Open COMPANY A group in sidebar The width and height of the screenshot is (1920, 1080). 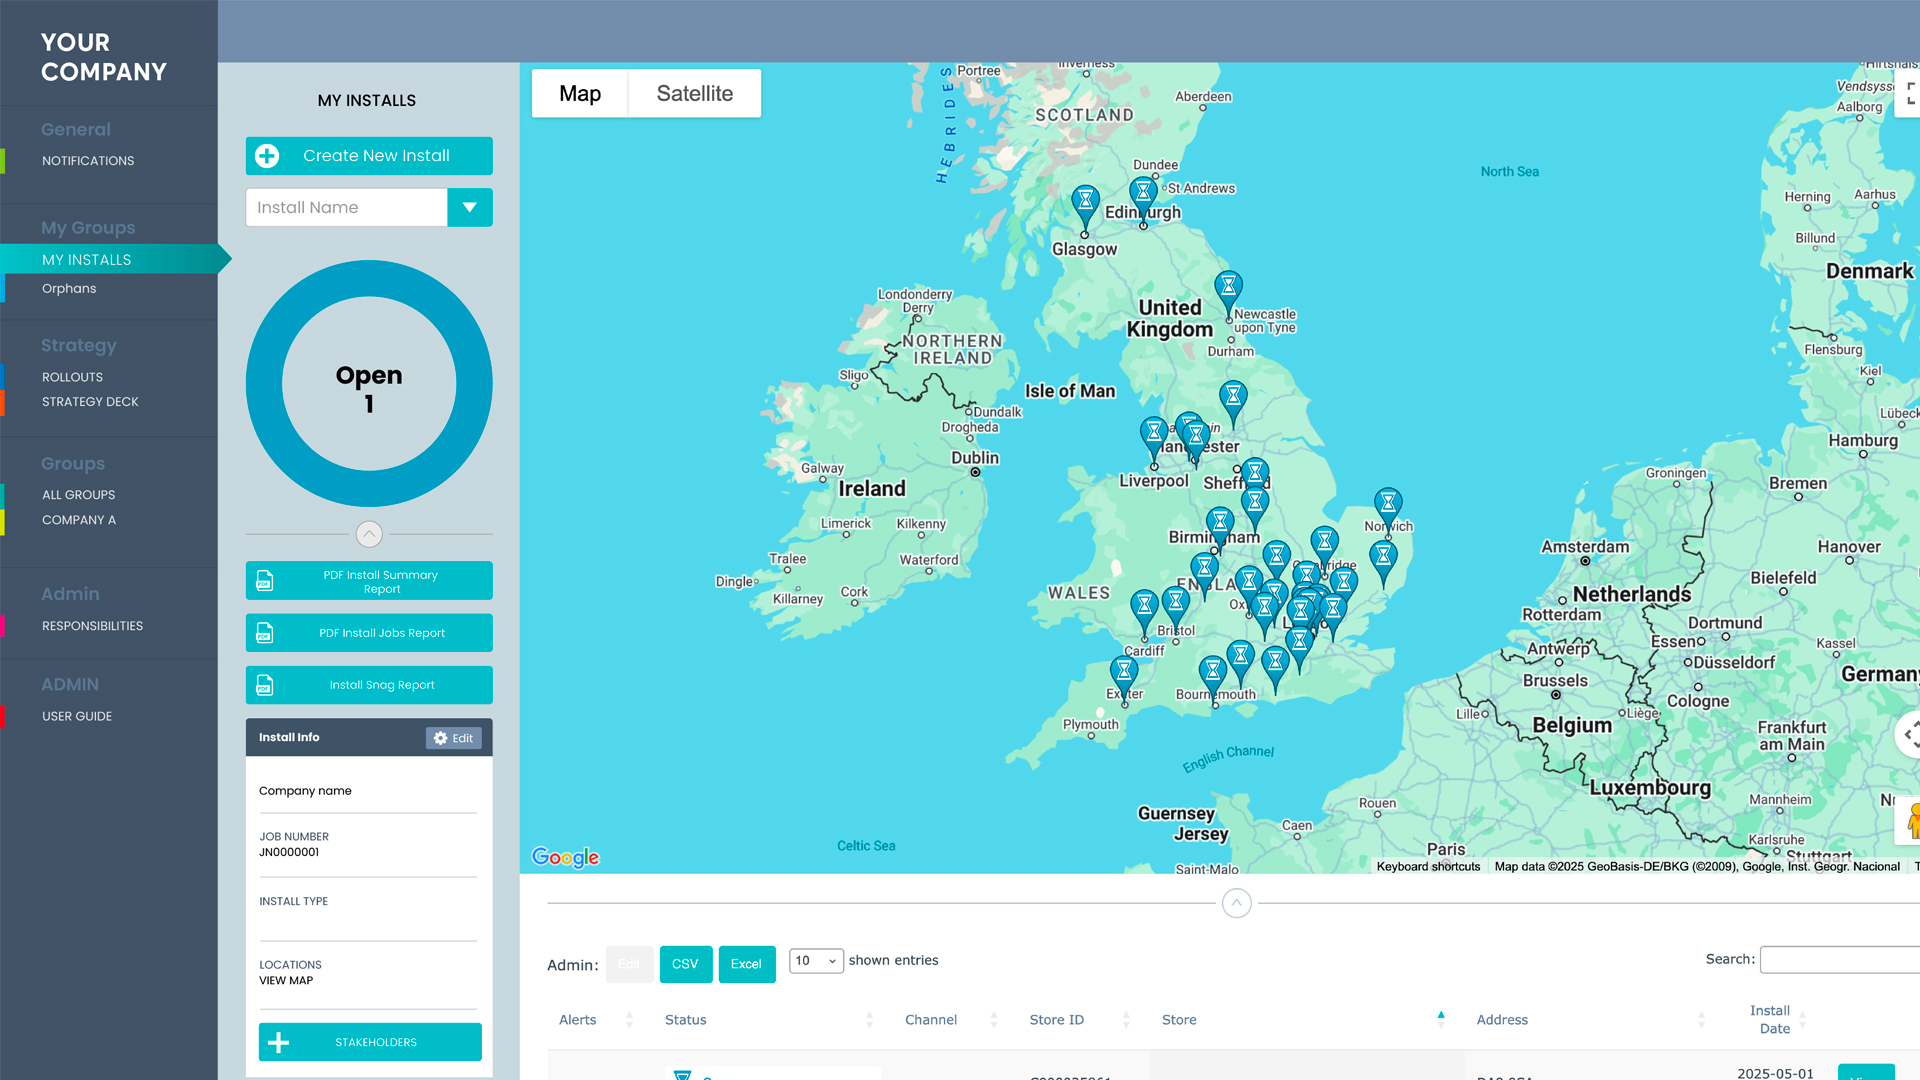pos(79,520)
